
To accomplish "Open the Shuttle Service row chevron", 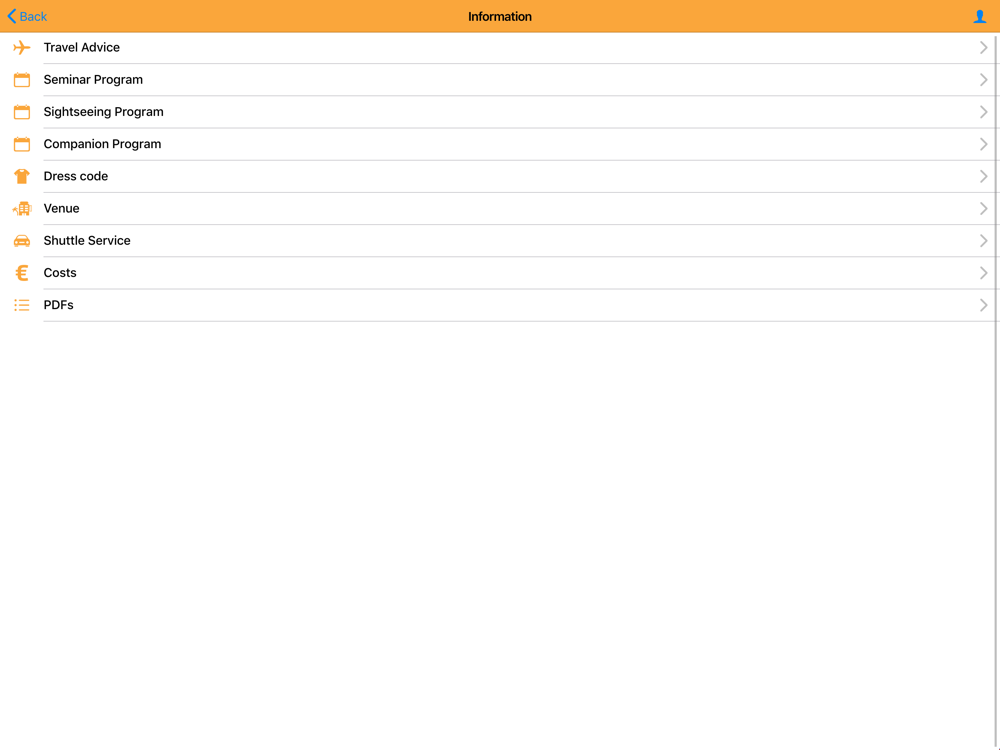I will click(983, 240).
